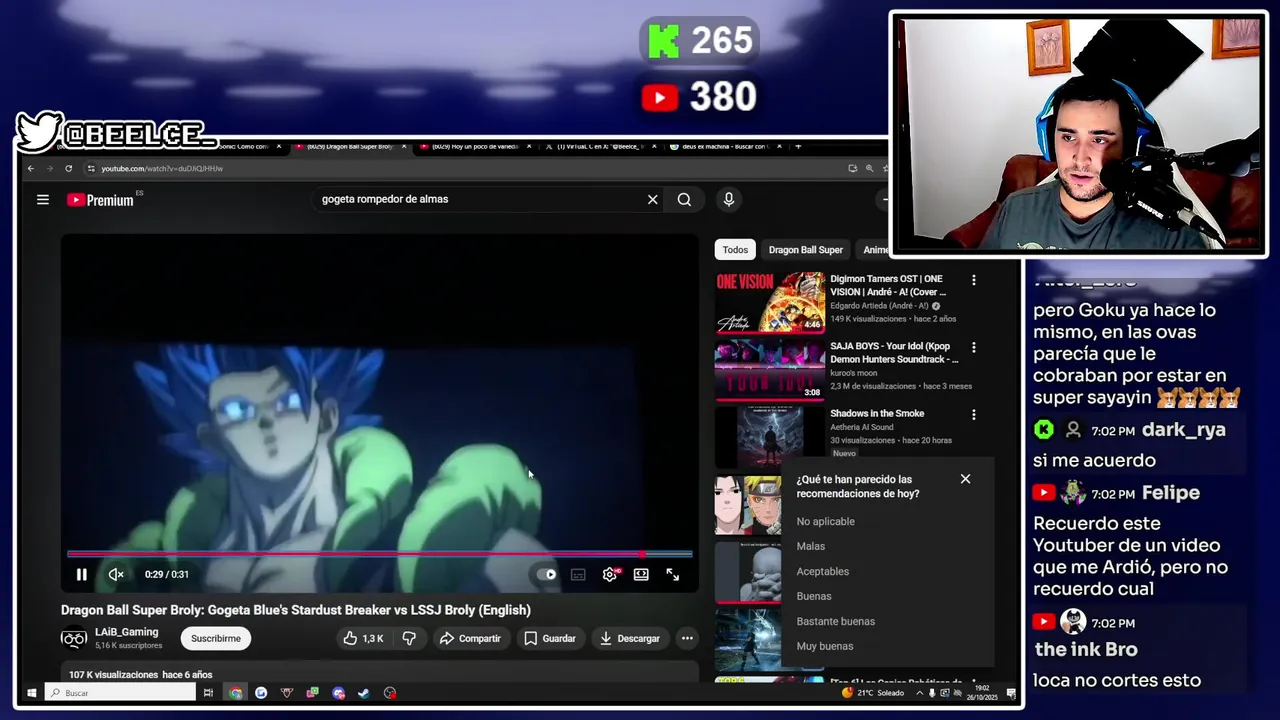Choose Bastante buenas in the survey
1280x720 pixels.
[x=836, y=622]
